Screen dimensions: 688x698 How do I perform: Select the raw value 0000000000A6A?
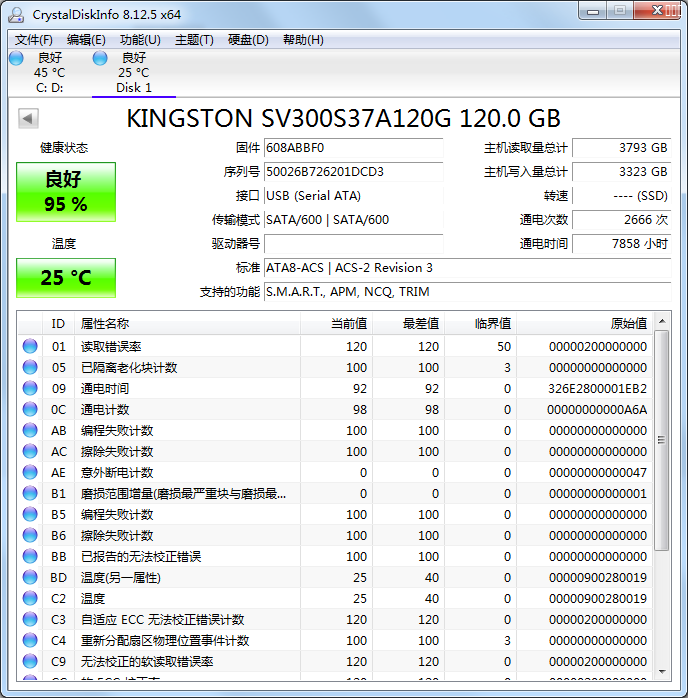[x=597, y=410]
